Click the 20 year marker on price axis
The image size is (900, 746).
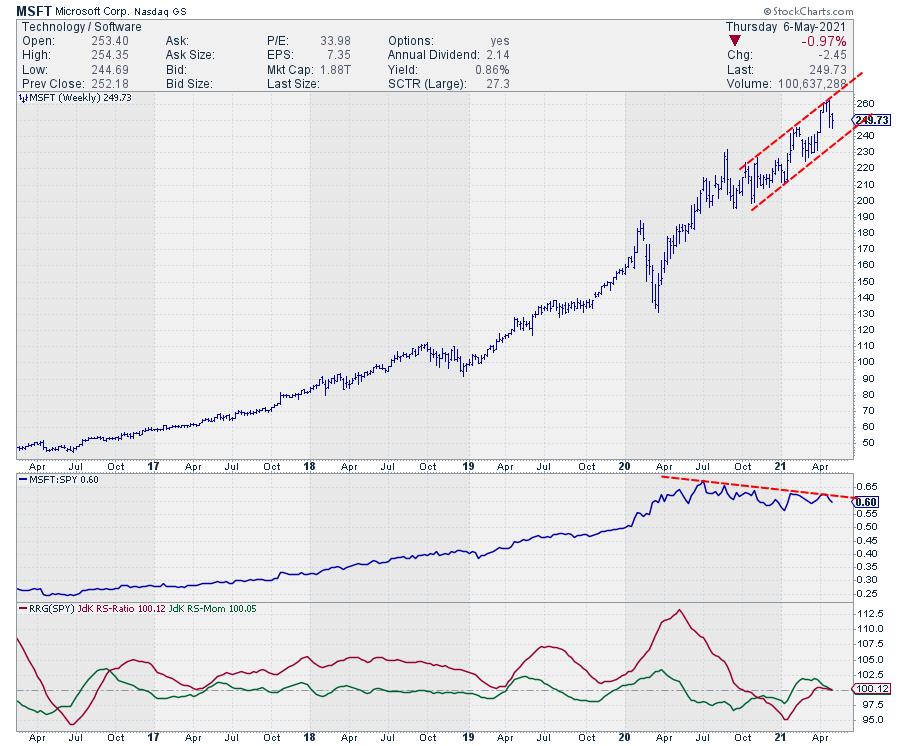pos(624,466)
